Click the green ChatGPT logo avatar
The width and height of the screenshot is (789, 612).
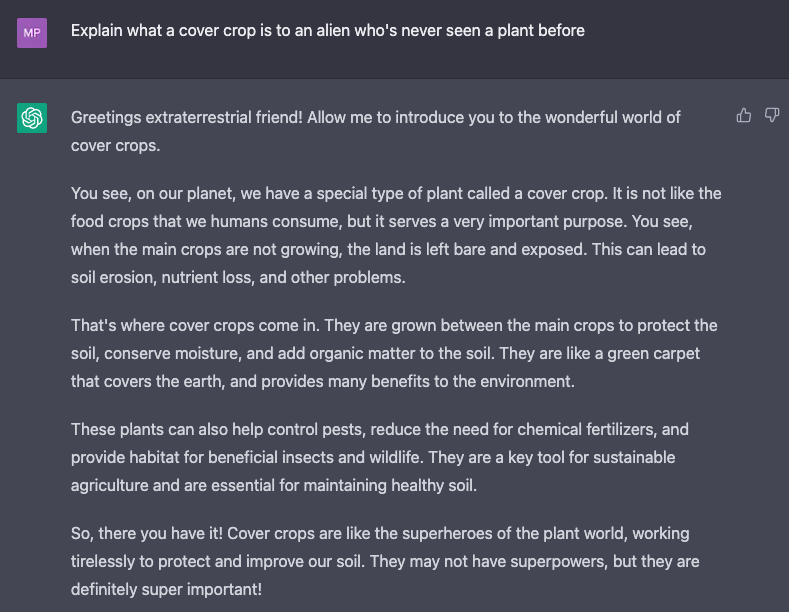pyautogui.click(x=32, y=118)
